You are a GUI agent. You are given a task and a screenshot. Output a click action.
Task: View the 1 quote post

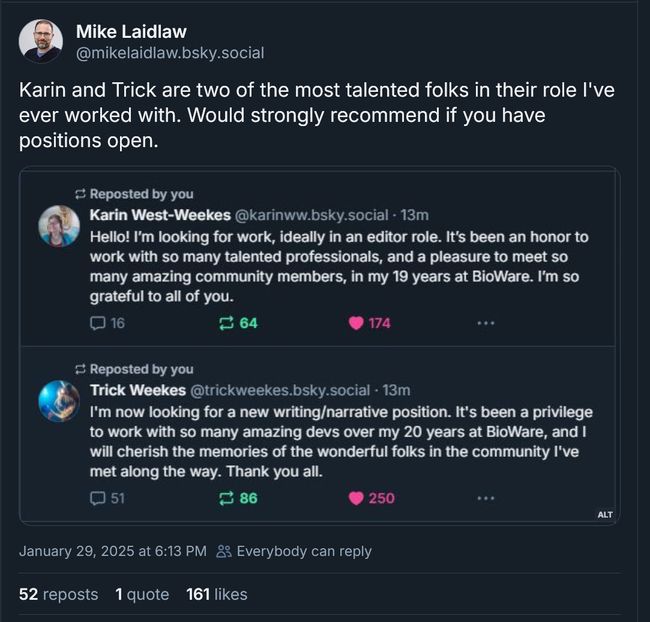click(142, 594)
